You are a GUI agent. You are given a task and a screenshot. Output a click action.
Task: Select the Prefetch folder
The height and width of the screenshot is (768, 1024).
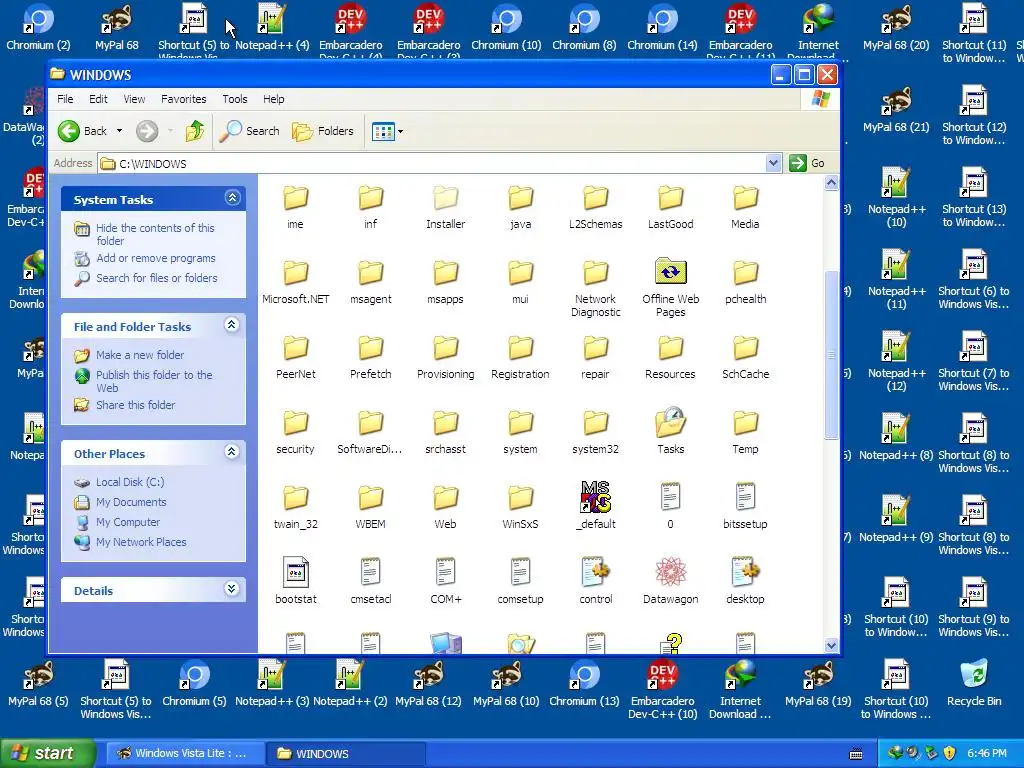pos(370,358)
